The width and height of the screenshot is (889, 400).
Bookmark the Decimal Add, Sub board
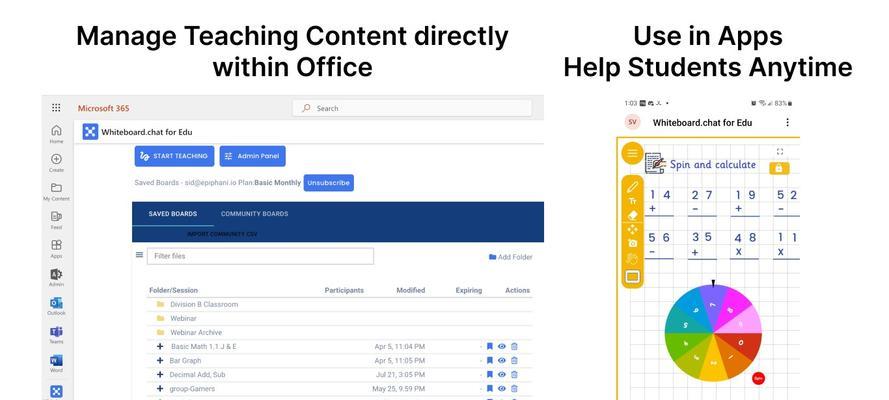489,375
